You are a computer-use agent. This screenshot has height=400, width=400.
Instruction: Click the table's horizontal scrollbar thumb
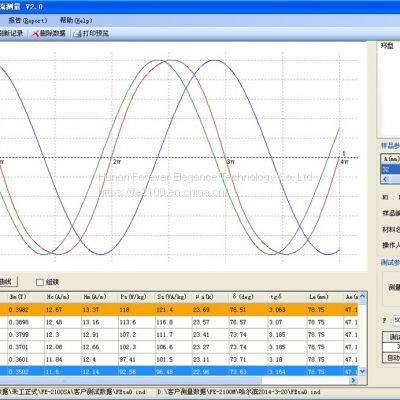[131, 380]
